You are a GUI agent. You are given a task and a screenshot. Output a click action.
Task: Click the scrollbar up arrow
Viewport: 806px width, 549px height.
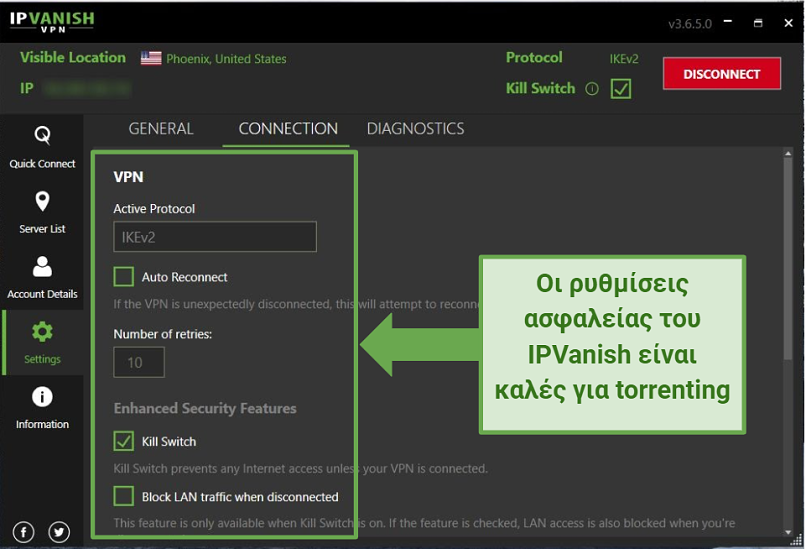click(788, 153)
